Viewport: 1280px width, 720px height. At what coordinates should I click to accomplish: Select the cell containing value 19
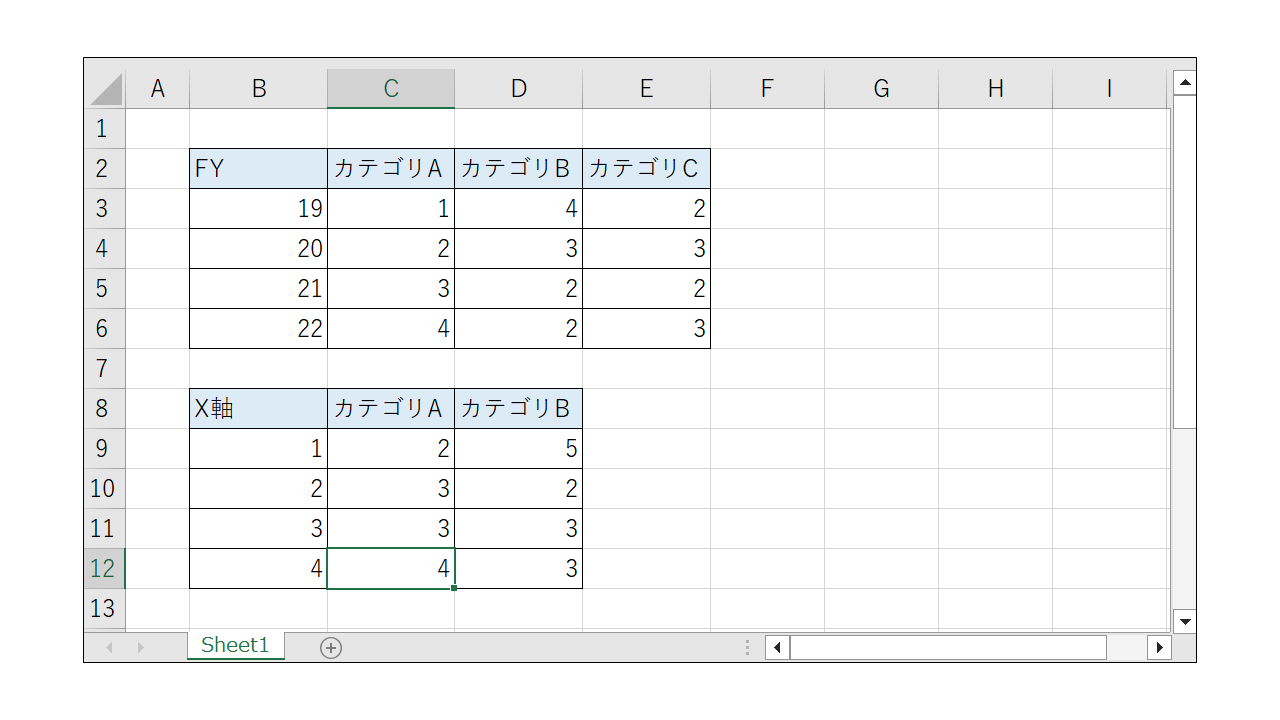pos(258,208)
